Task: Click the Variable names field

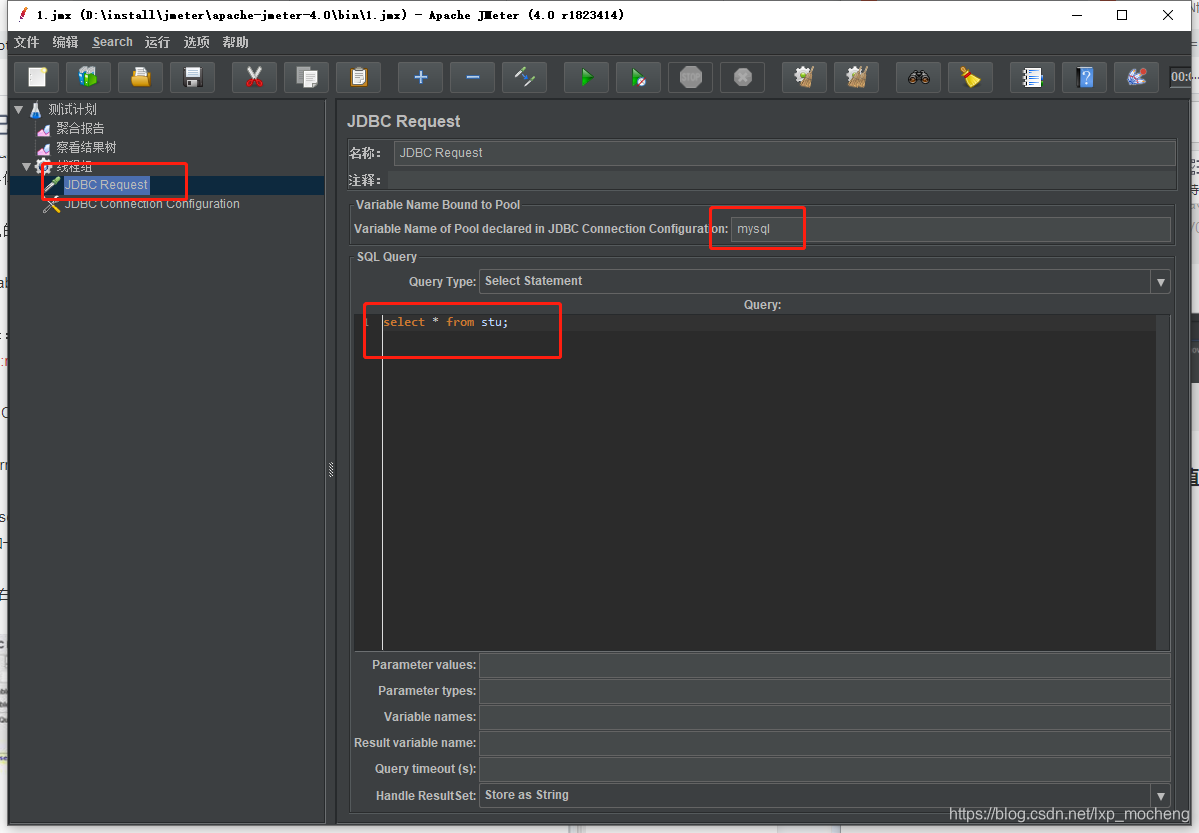Action: pyautogui.click(x=824, y=717)
